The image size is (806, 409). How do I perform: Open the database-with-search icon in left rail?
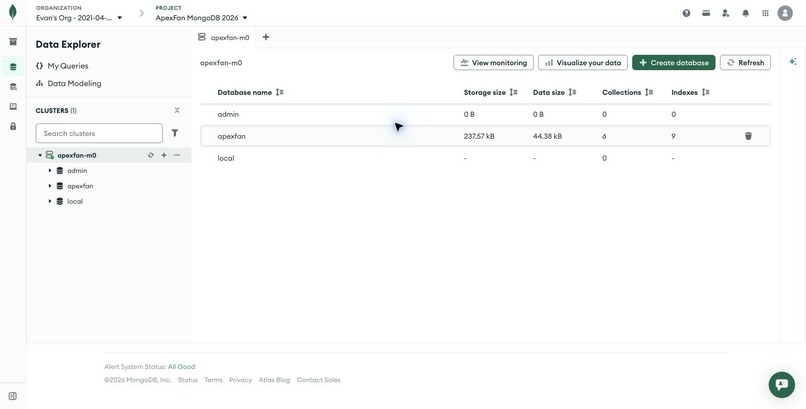(13, 87)
